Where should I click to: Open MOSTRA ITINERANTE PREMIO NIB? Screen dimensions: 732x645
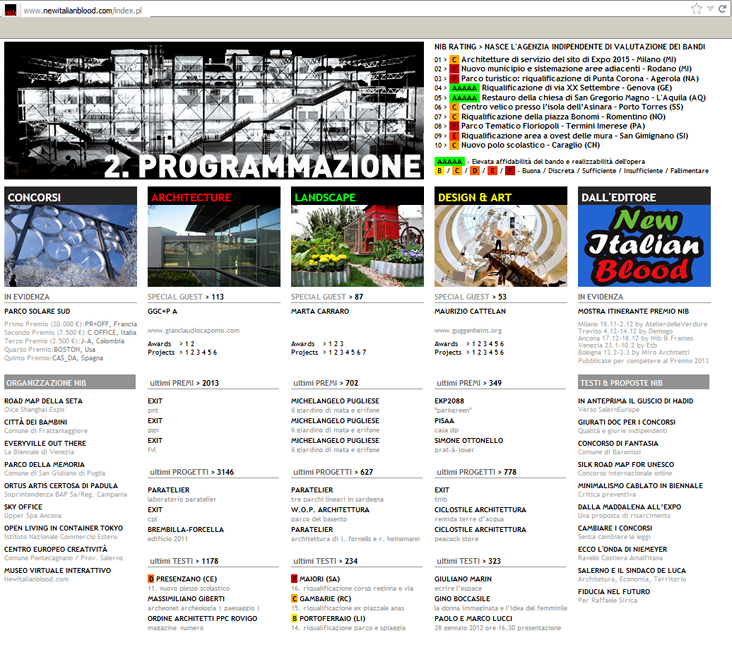(633, 311)
